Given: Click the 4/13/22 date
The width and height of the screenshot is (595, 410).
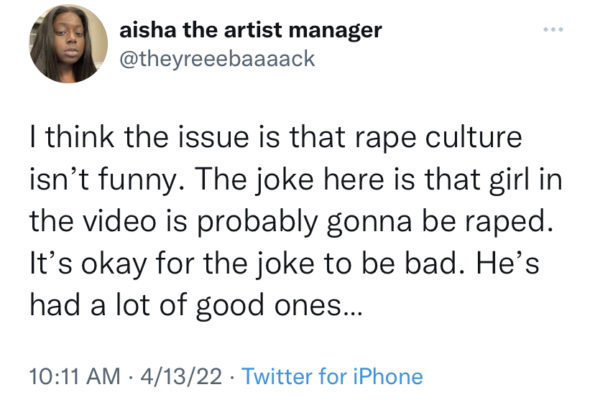Looking at the screenshot, I should pyautogui.click(x=181, y=377).
